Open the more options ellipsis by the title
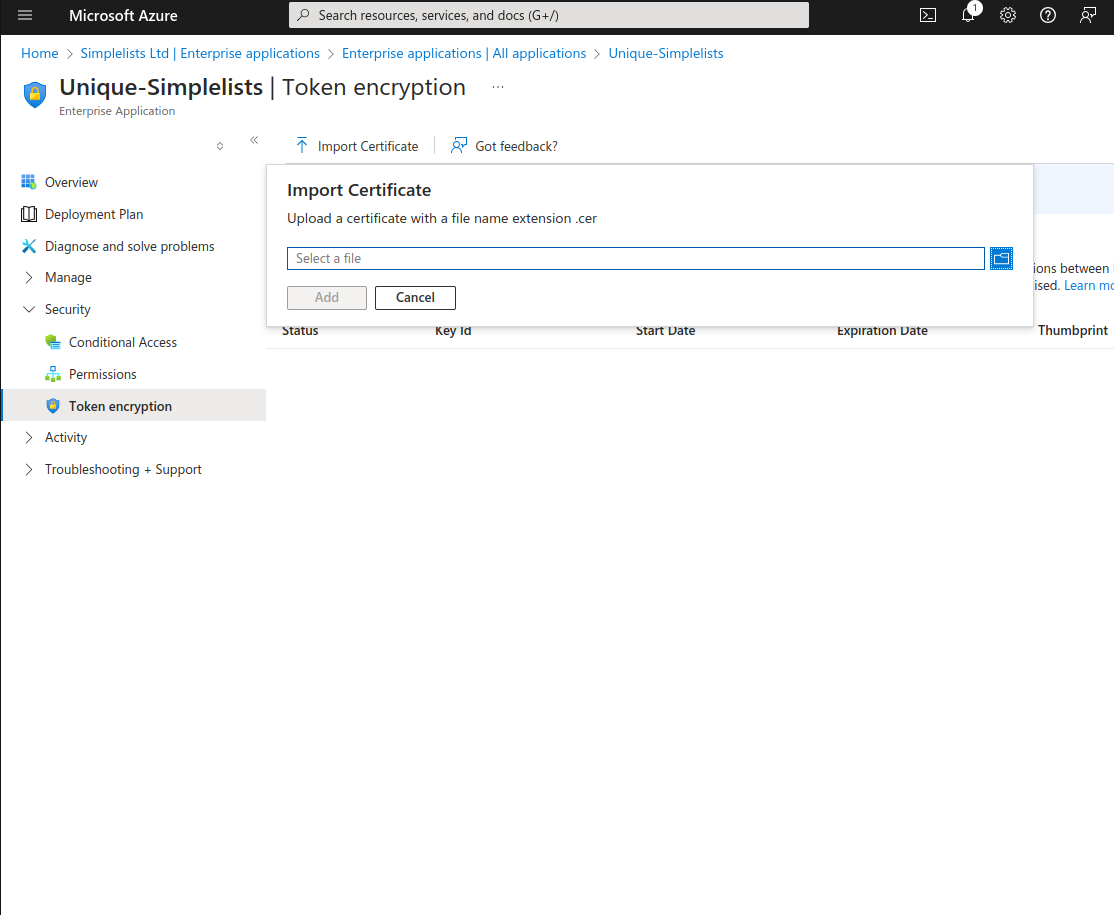The image size is (1114, 915). [498, 87]
